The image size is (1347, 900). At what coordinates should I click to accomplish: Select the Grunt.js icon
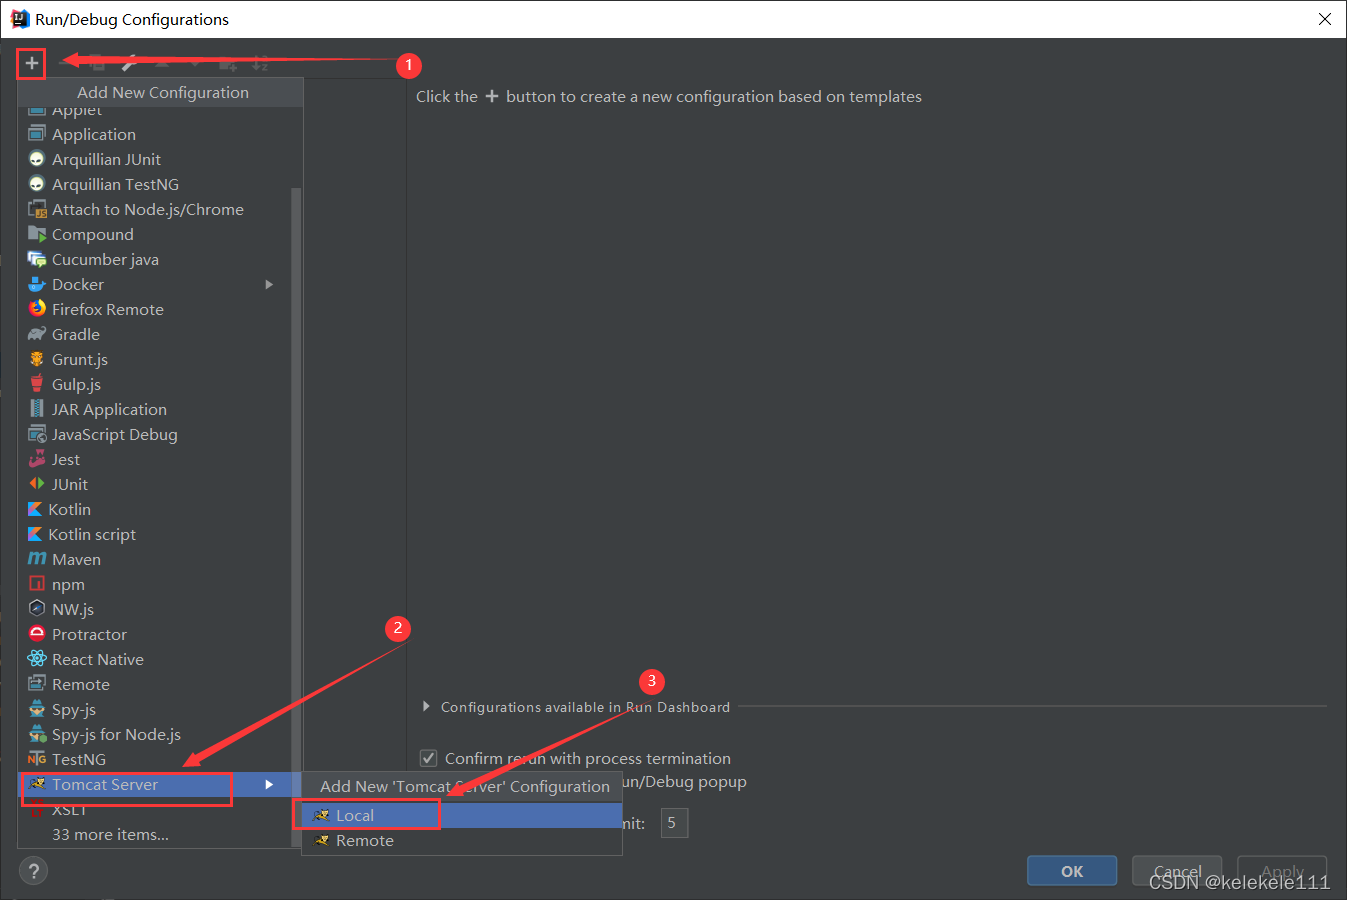tap(37, 359)
